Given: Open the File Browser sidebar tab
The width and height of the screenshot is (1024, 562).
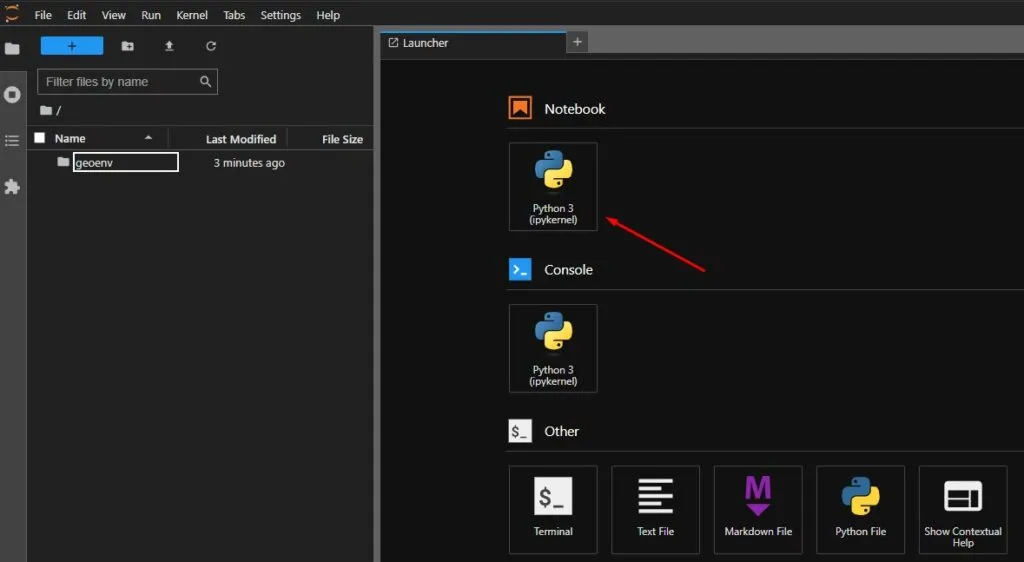Looking at the screenshot, I should coord(12,49).
